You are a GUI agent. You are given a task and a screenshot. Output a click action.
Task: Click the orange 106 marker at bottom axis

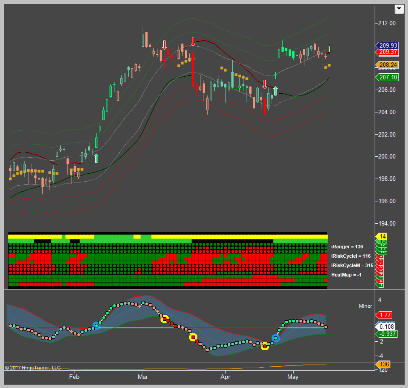383,364
